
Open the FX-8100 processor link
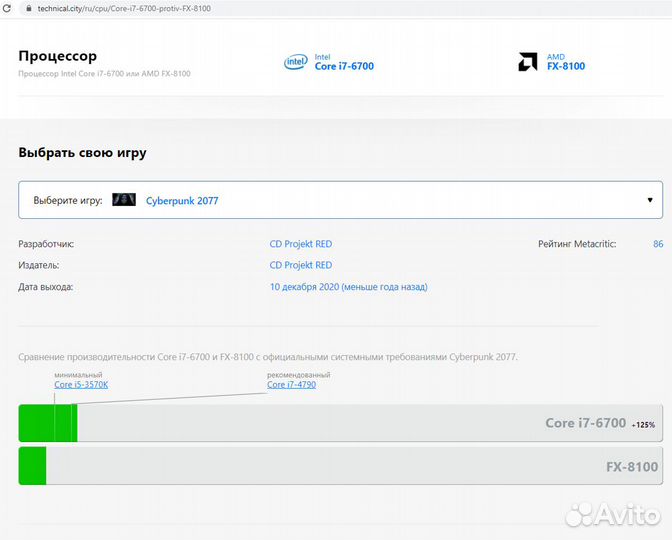click(566, 66)
